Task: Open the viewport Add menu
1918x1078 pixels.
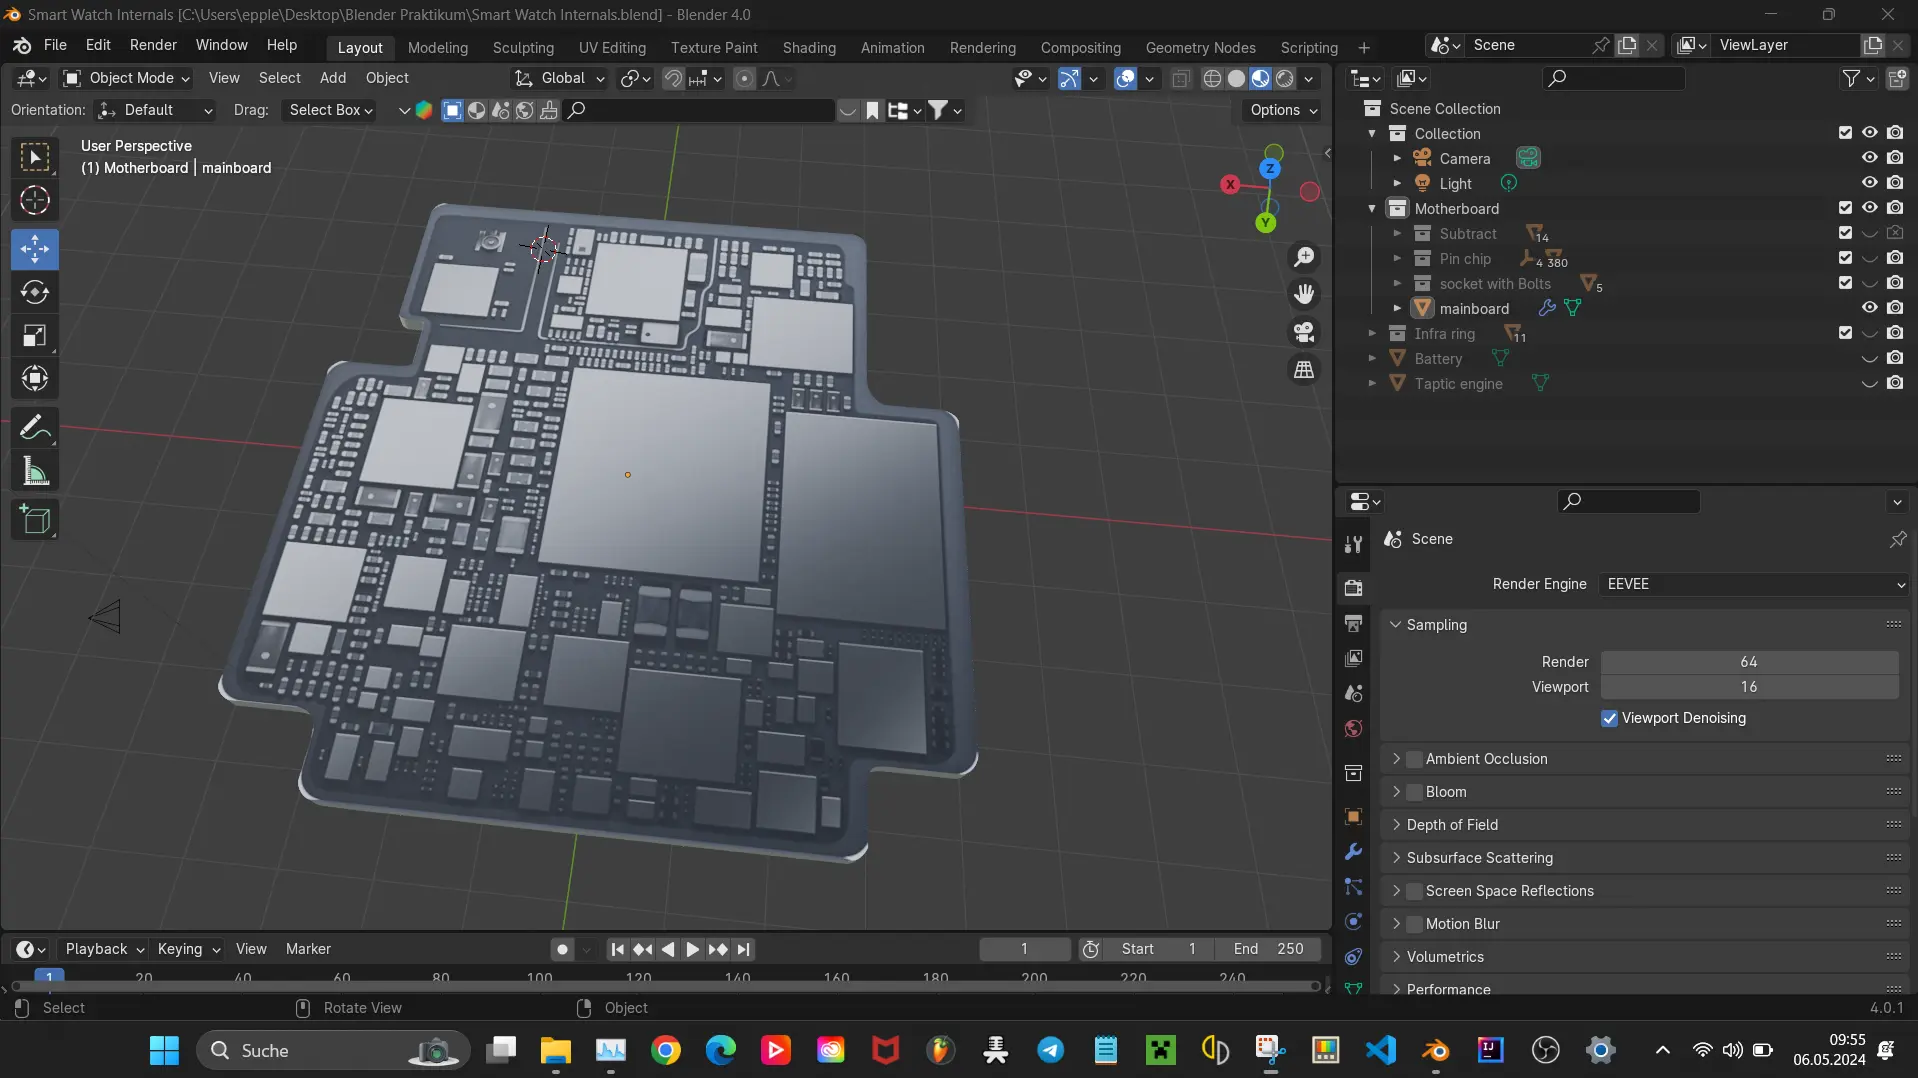Action: [332, 78]
